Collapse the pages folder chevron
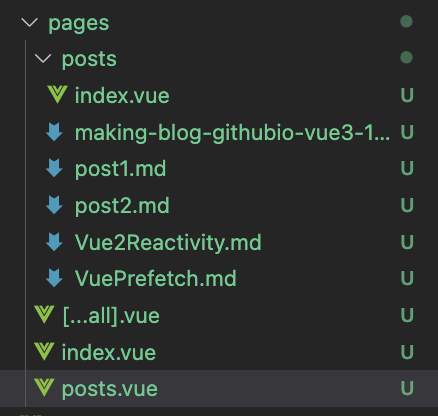This screenshot has width=438, height=416. [30, 23]
